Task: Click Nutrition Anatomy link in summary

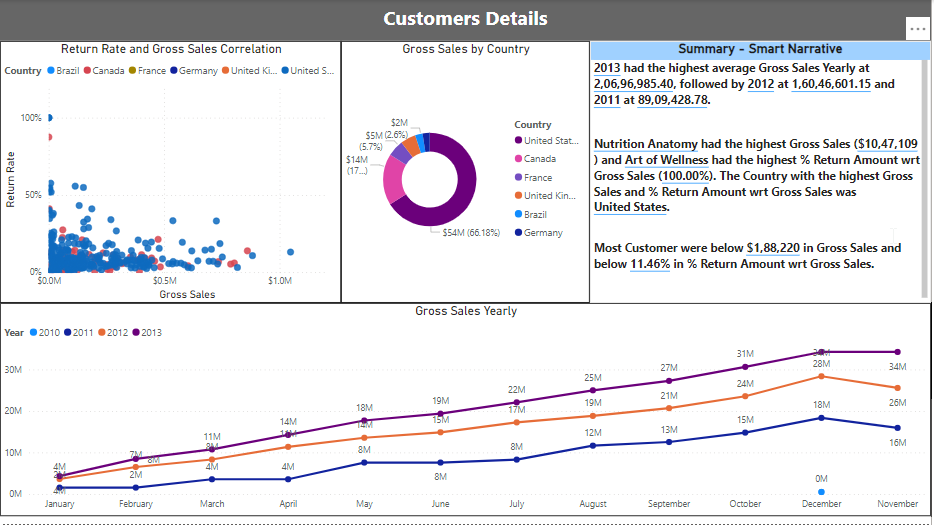Action: (x=646, y=144)
